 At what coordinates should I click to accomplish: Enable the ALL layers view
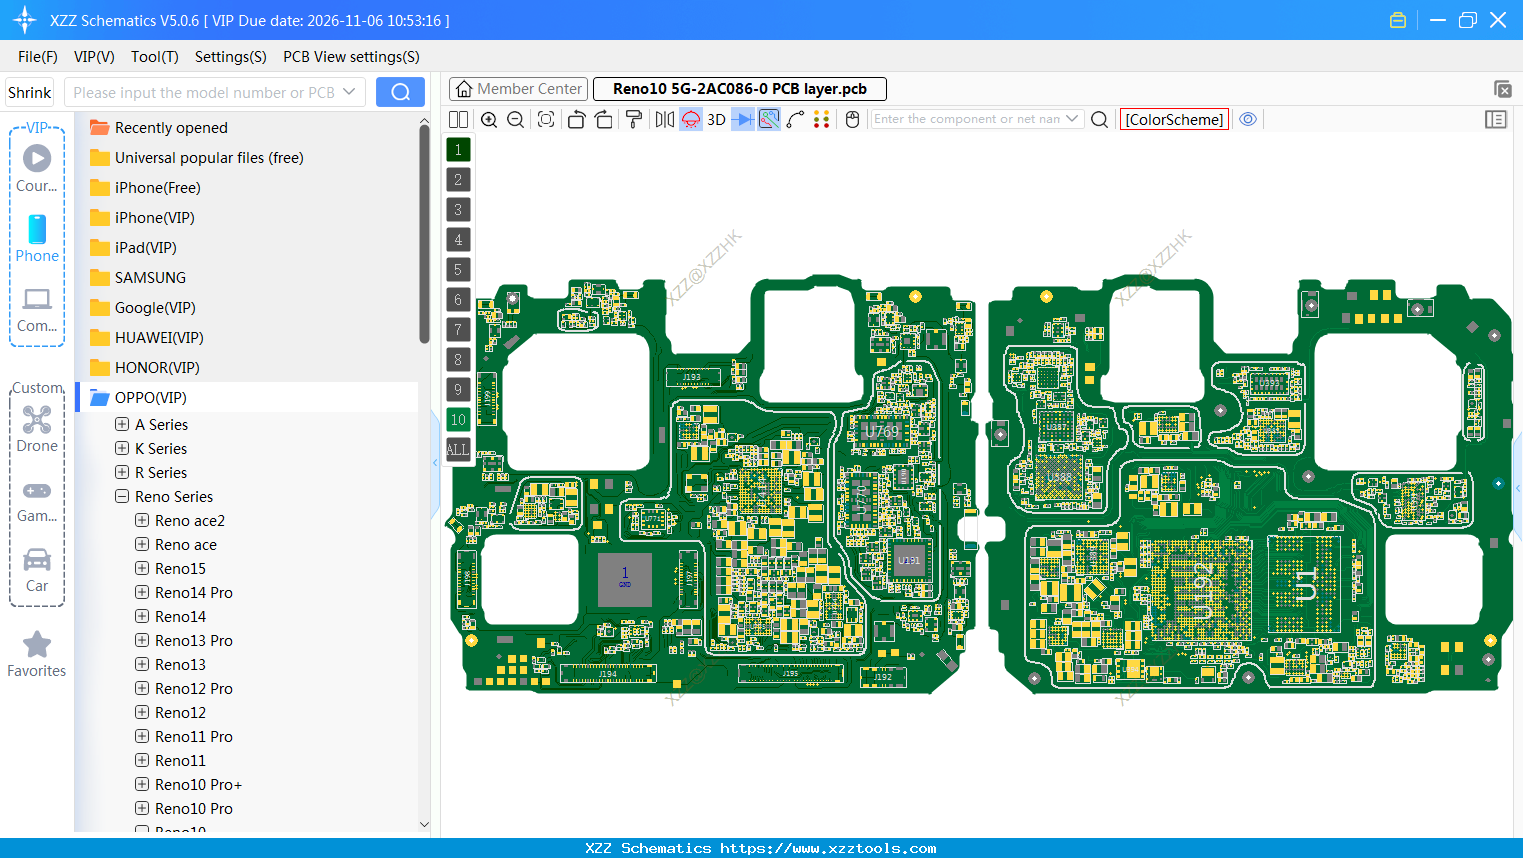[x=458, y=449]
